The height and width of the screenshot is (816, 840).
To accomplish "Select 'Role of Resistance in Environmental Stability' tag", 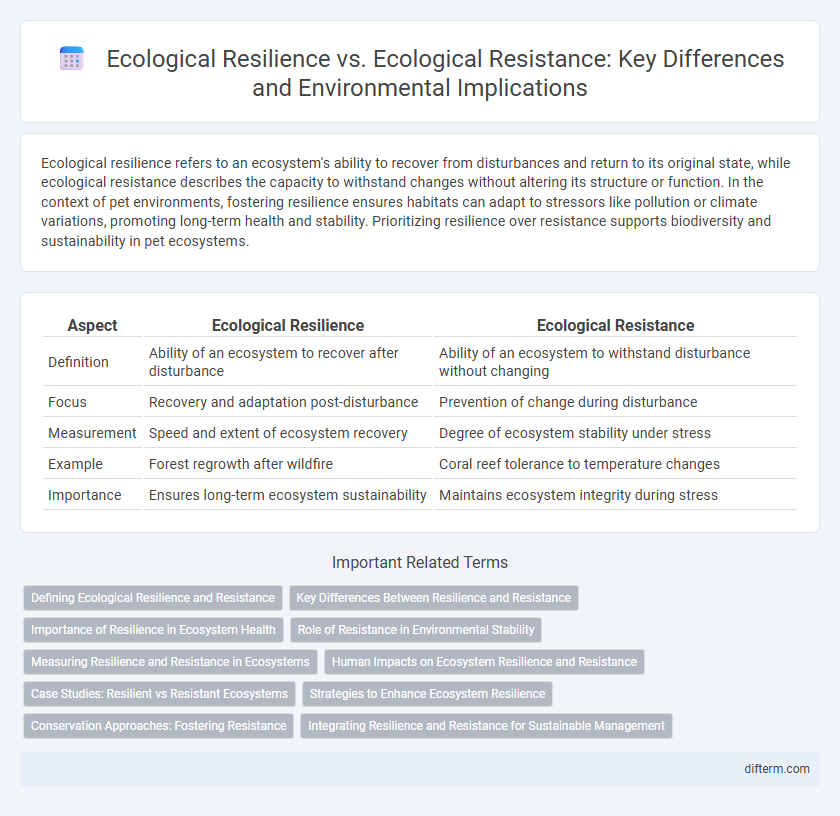I will [x=416, y=630].
